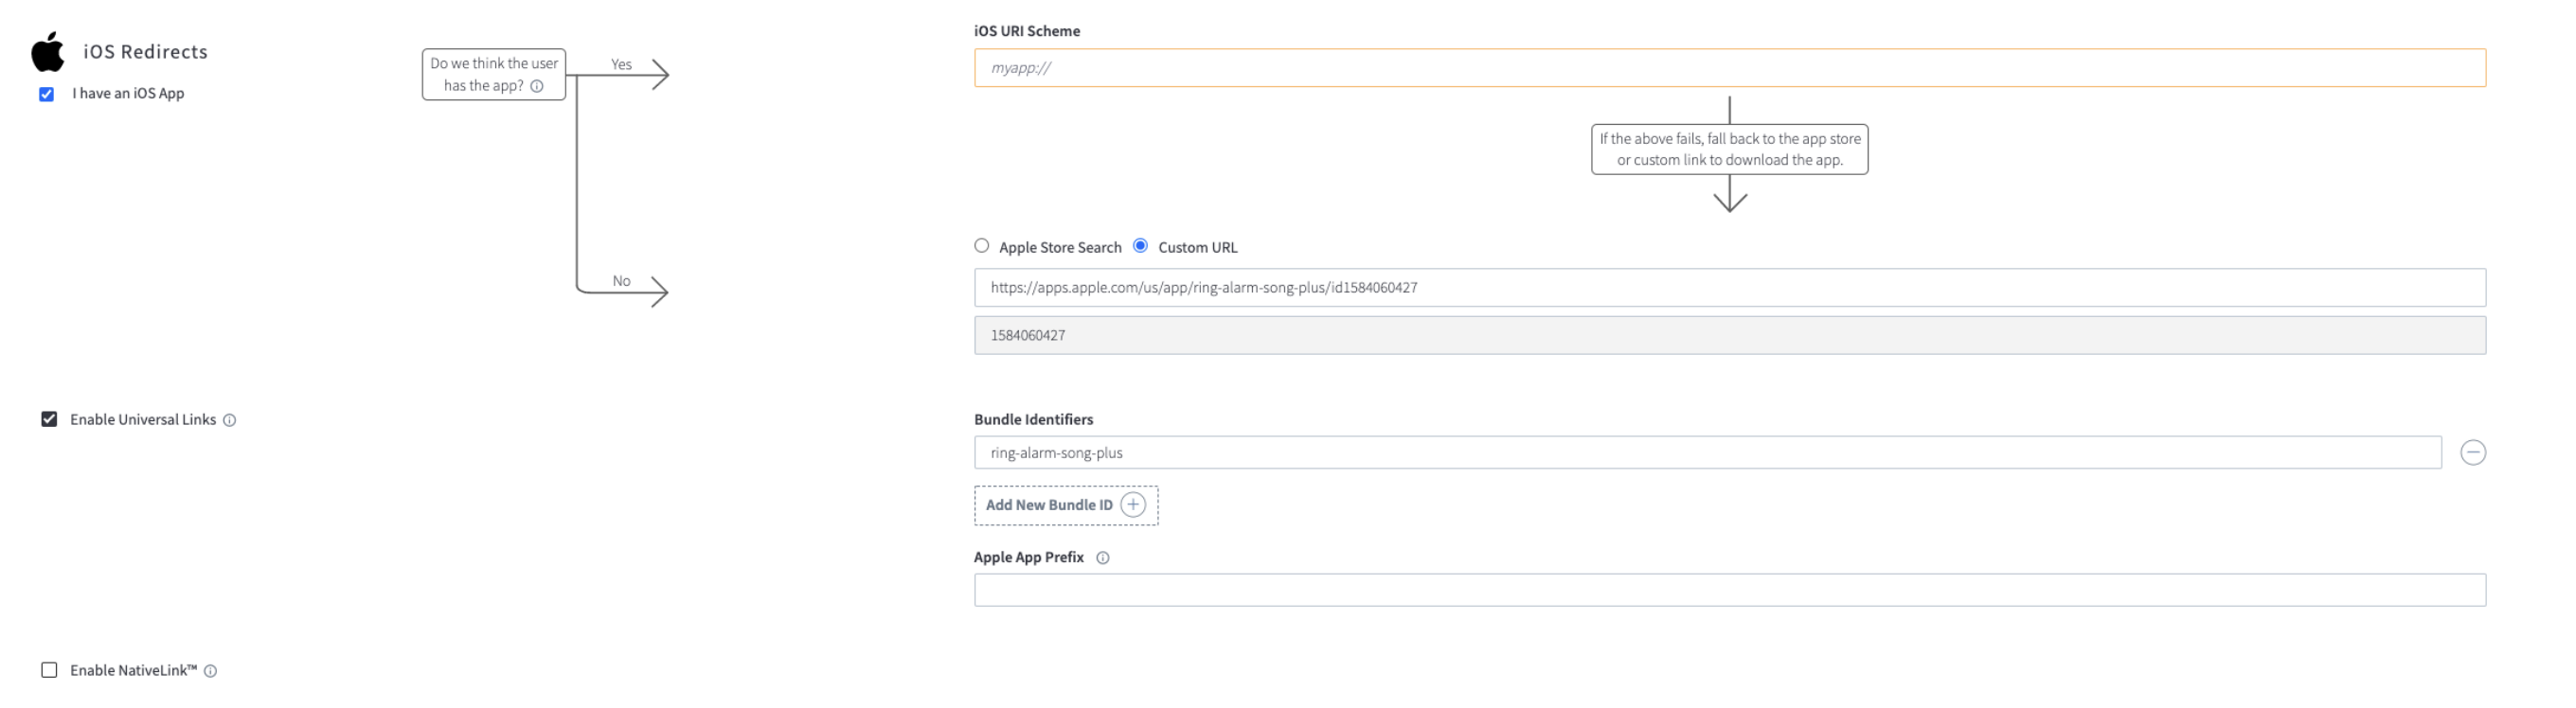Click the custom App Store URL field
This screenshot has height=708, width=2576.
pyautogui.click(x=1729, y=287)
